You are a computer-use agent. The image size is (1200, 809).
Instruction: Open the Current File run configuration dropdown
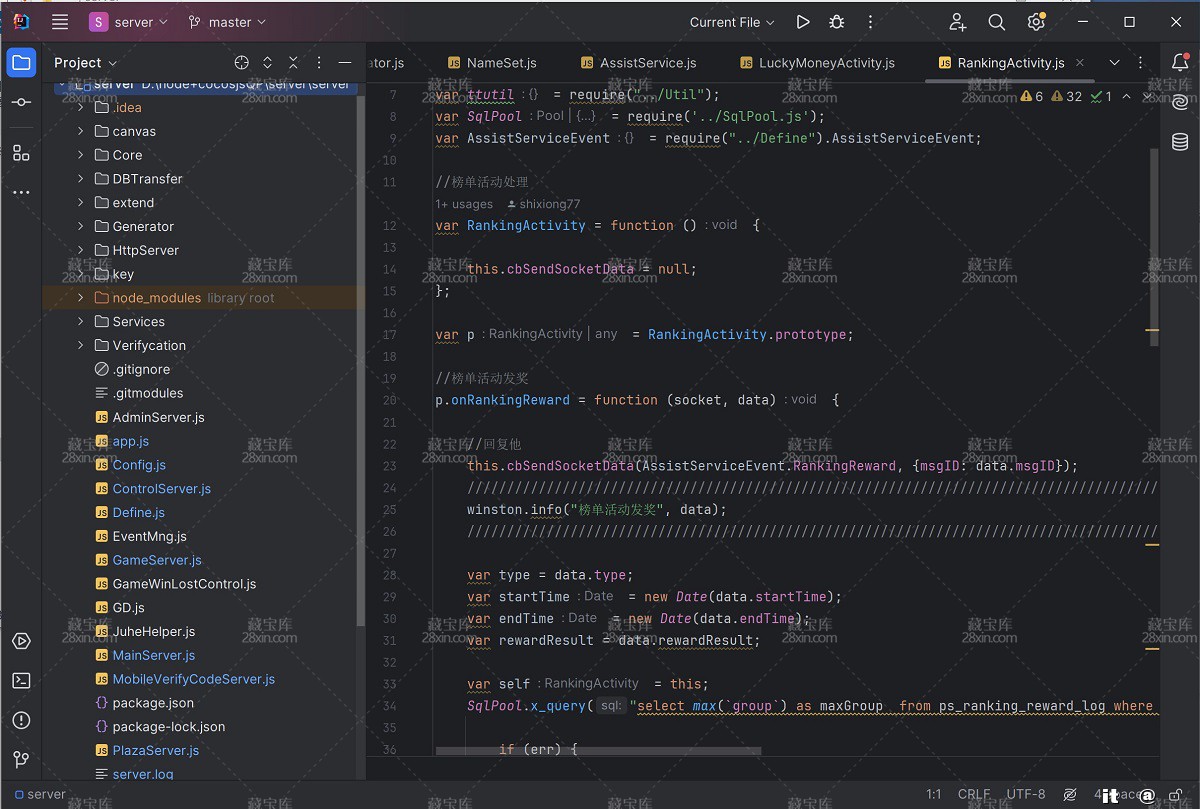(732, 22)
